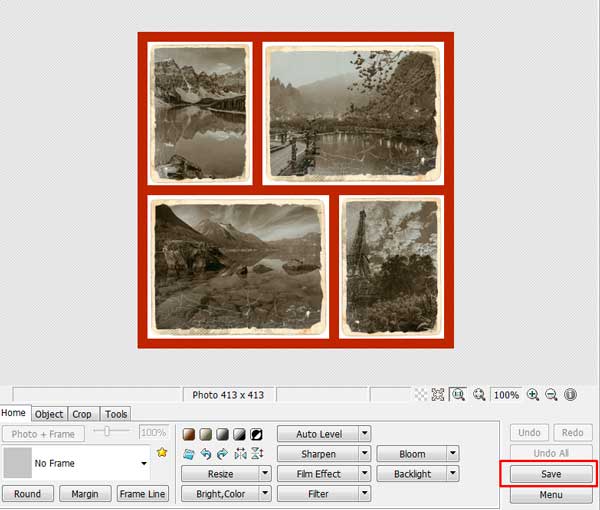The width and height of the screenshot is (600, 510).
Task: Zoom in with the plus magnifier
Action: 533,394
